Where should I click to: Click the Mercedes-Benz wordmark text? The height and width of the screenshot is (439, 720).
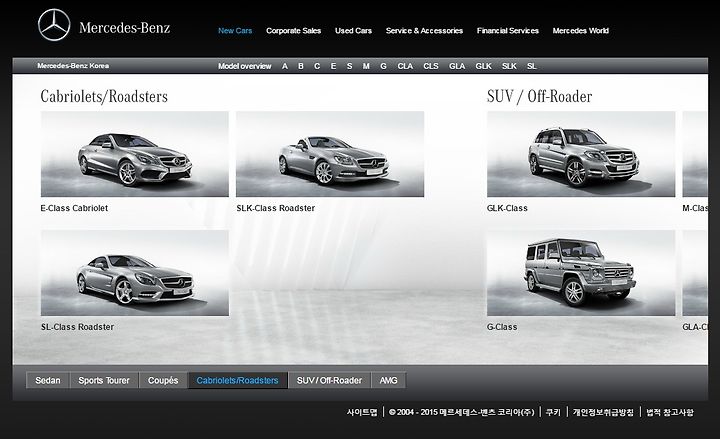click(124, 28)
